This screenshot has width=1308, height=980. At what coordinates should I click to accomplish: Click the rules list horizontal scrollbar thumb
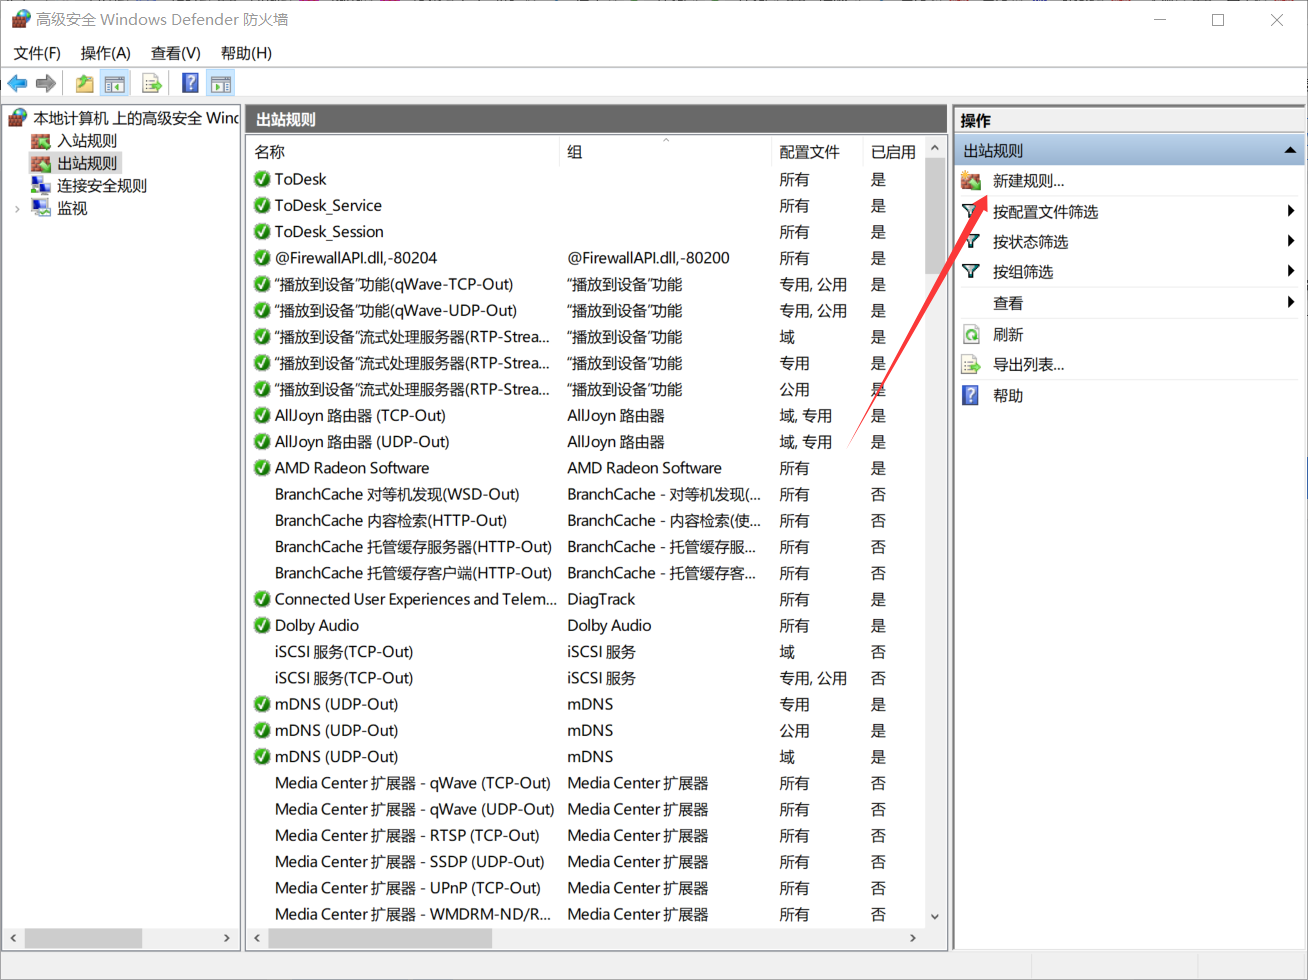[380, 938]
